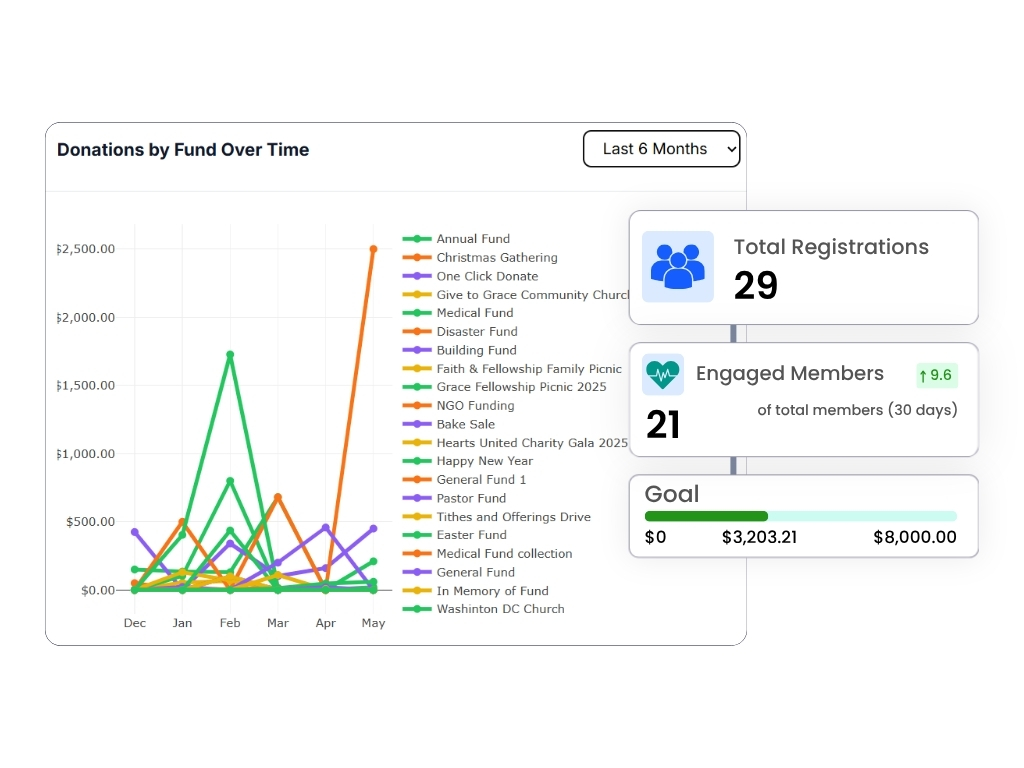Viewport: 1024px width, 768px height.
Task: Click Bake Sale legend label
Action: pyautogui.click(x=466, y=424)
